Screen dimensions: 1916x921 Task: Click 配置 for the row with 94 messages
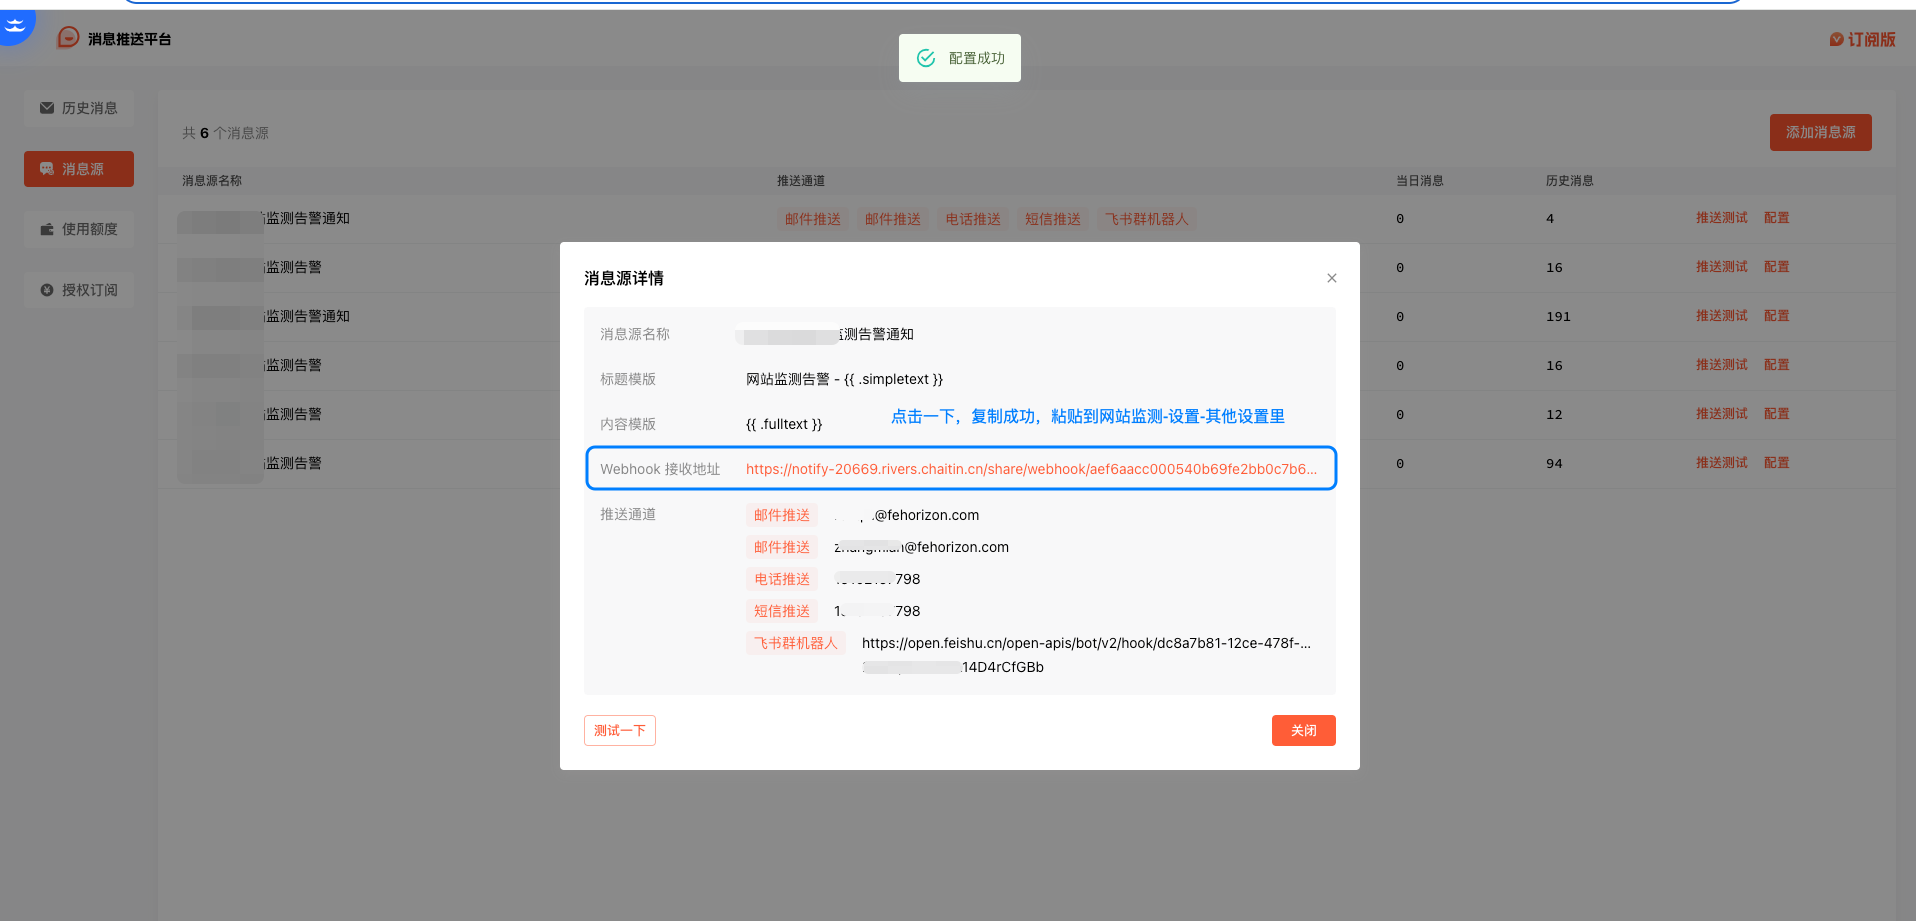point(1776,463)
